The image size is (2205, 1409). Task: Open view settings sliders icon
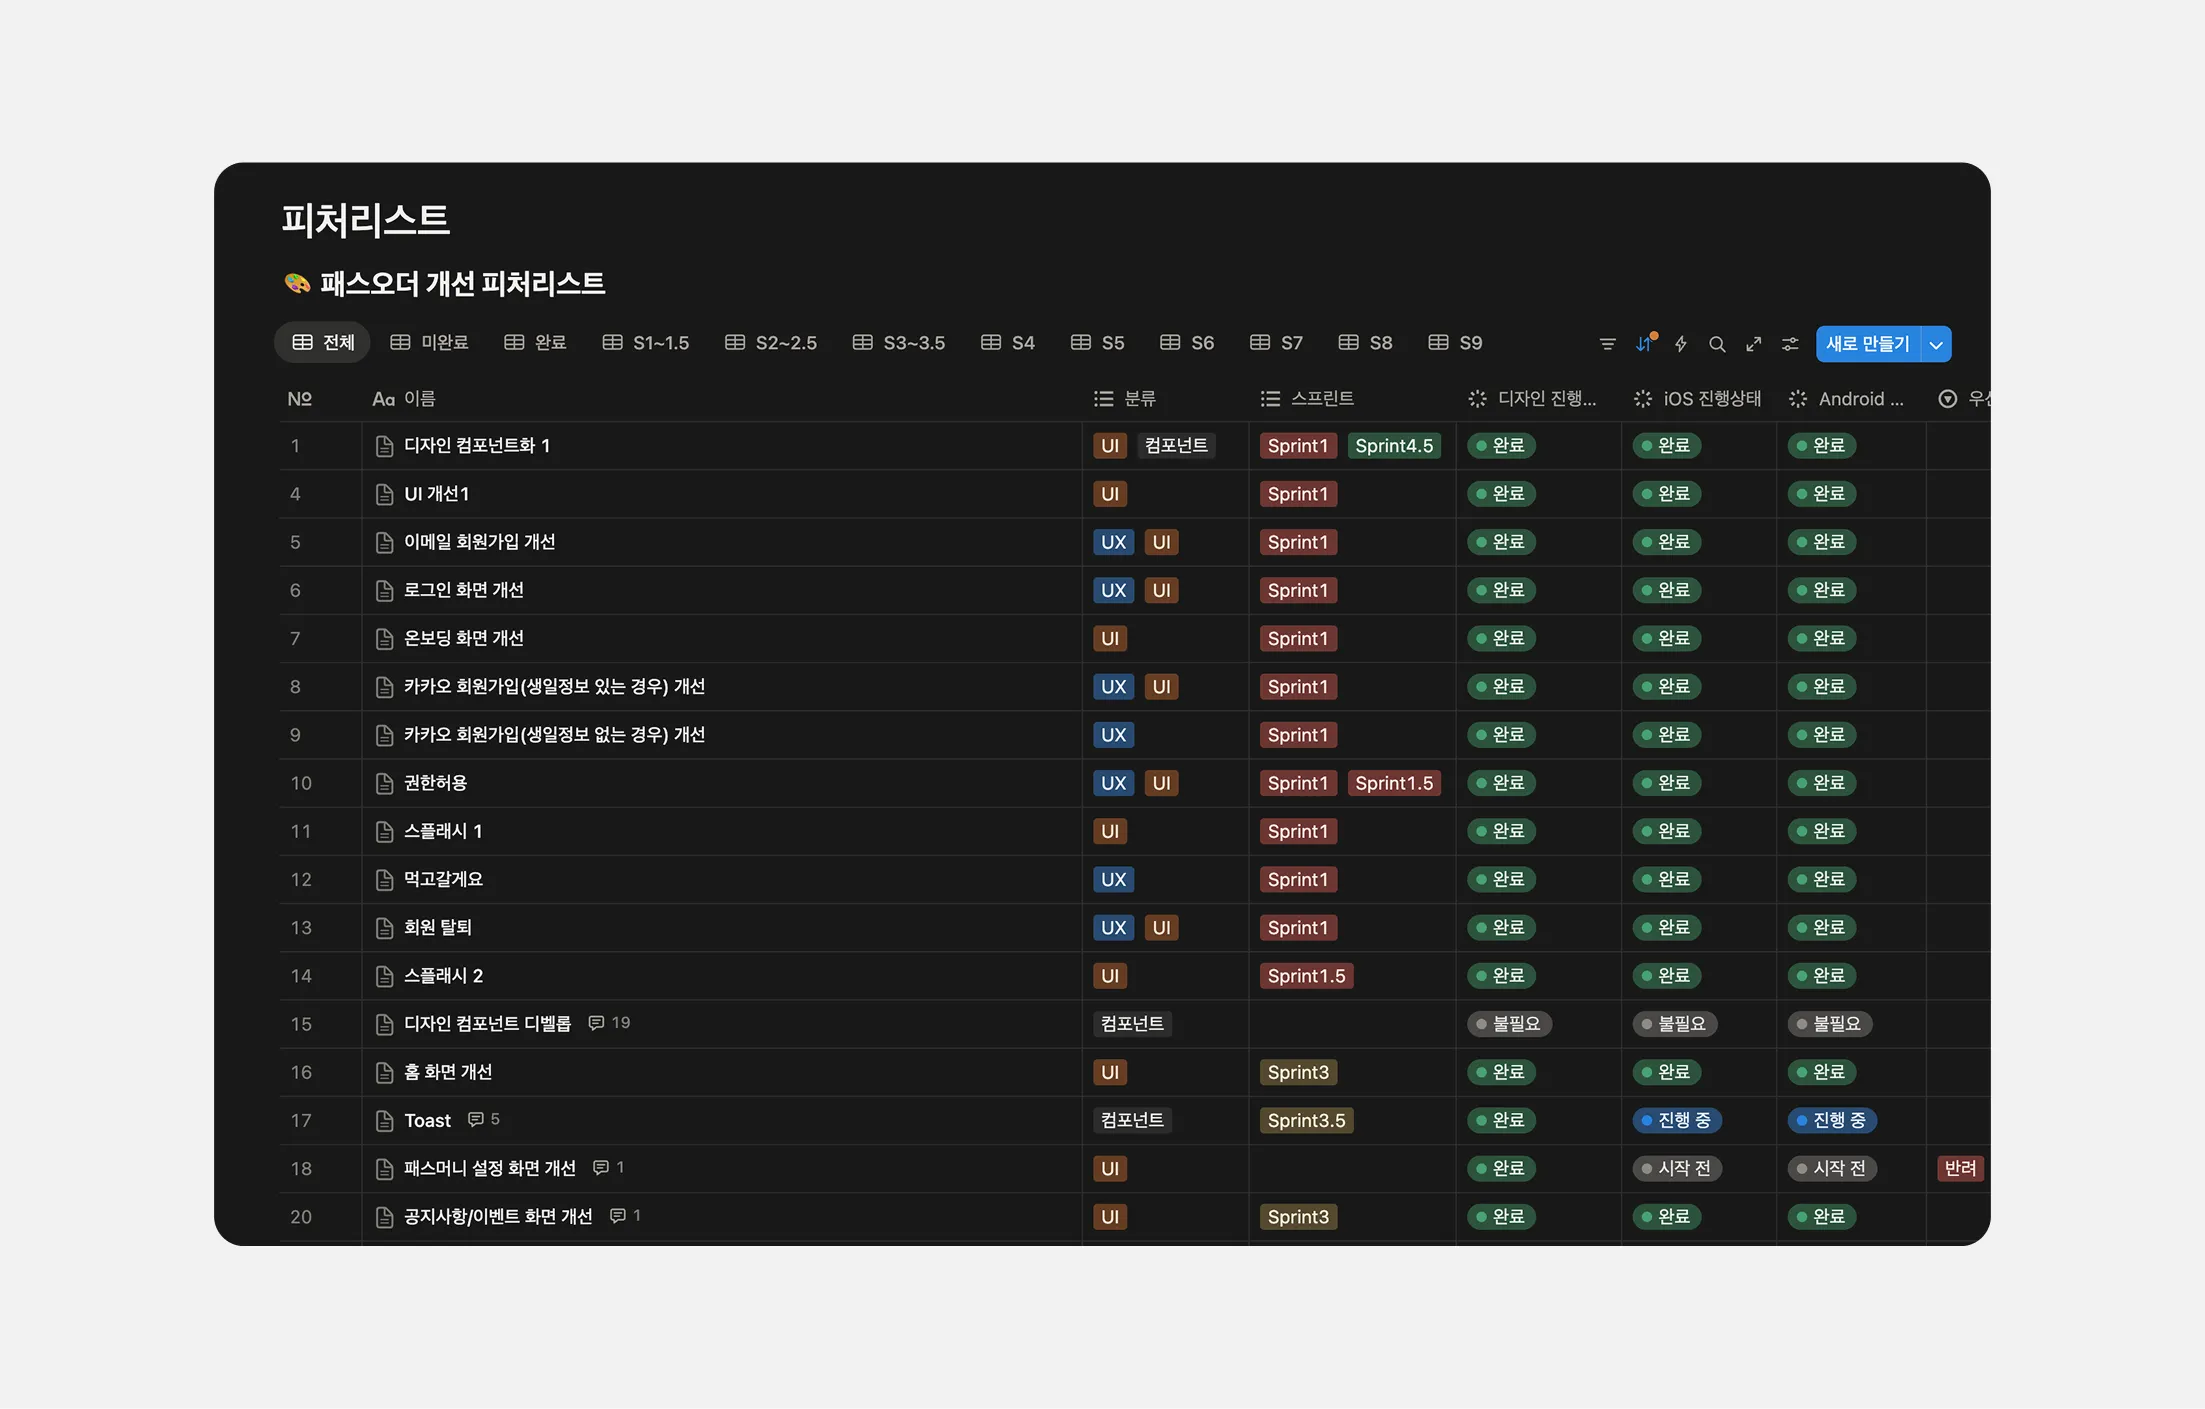click(x=1790, y=344)
